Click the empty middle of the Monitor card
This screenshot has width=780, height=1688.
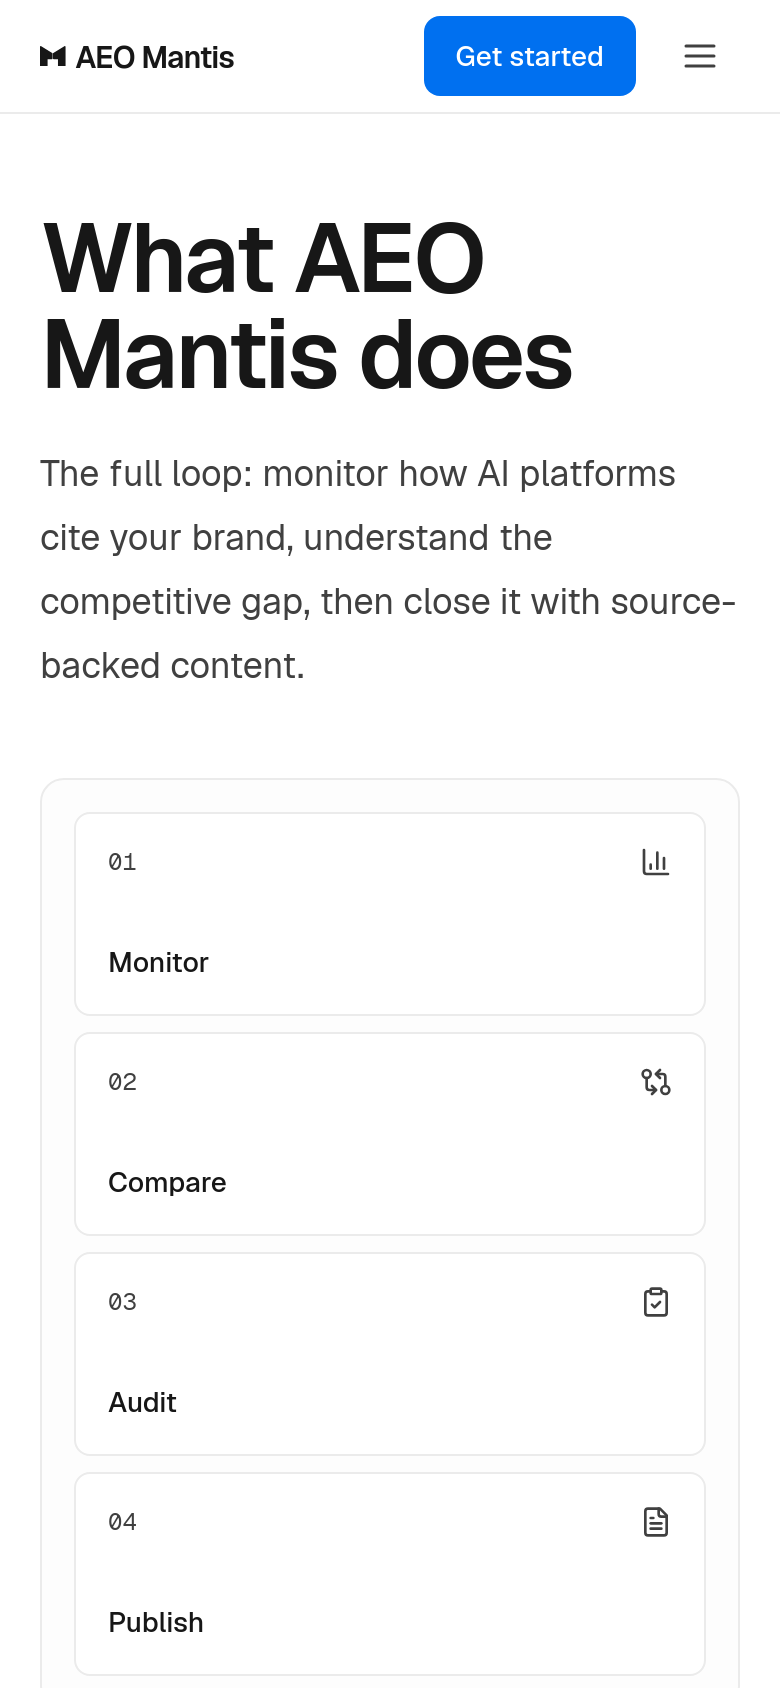click(390, 914)
